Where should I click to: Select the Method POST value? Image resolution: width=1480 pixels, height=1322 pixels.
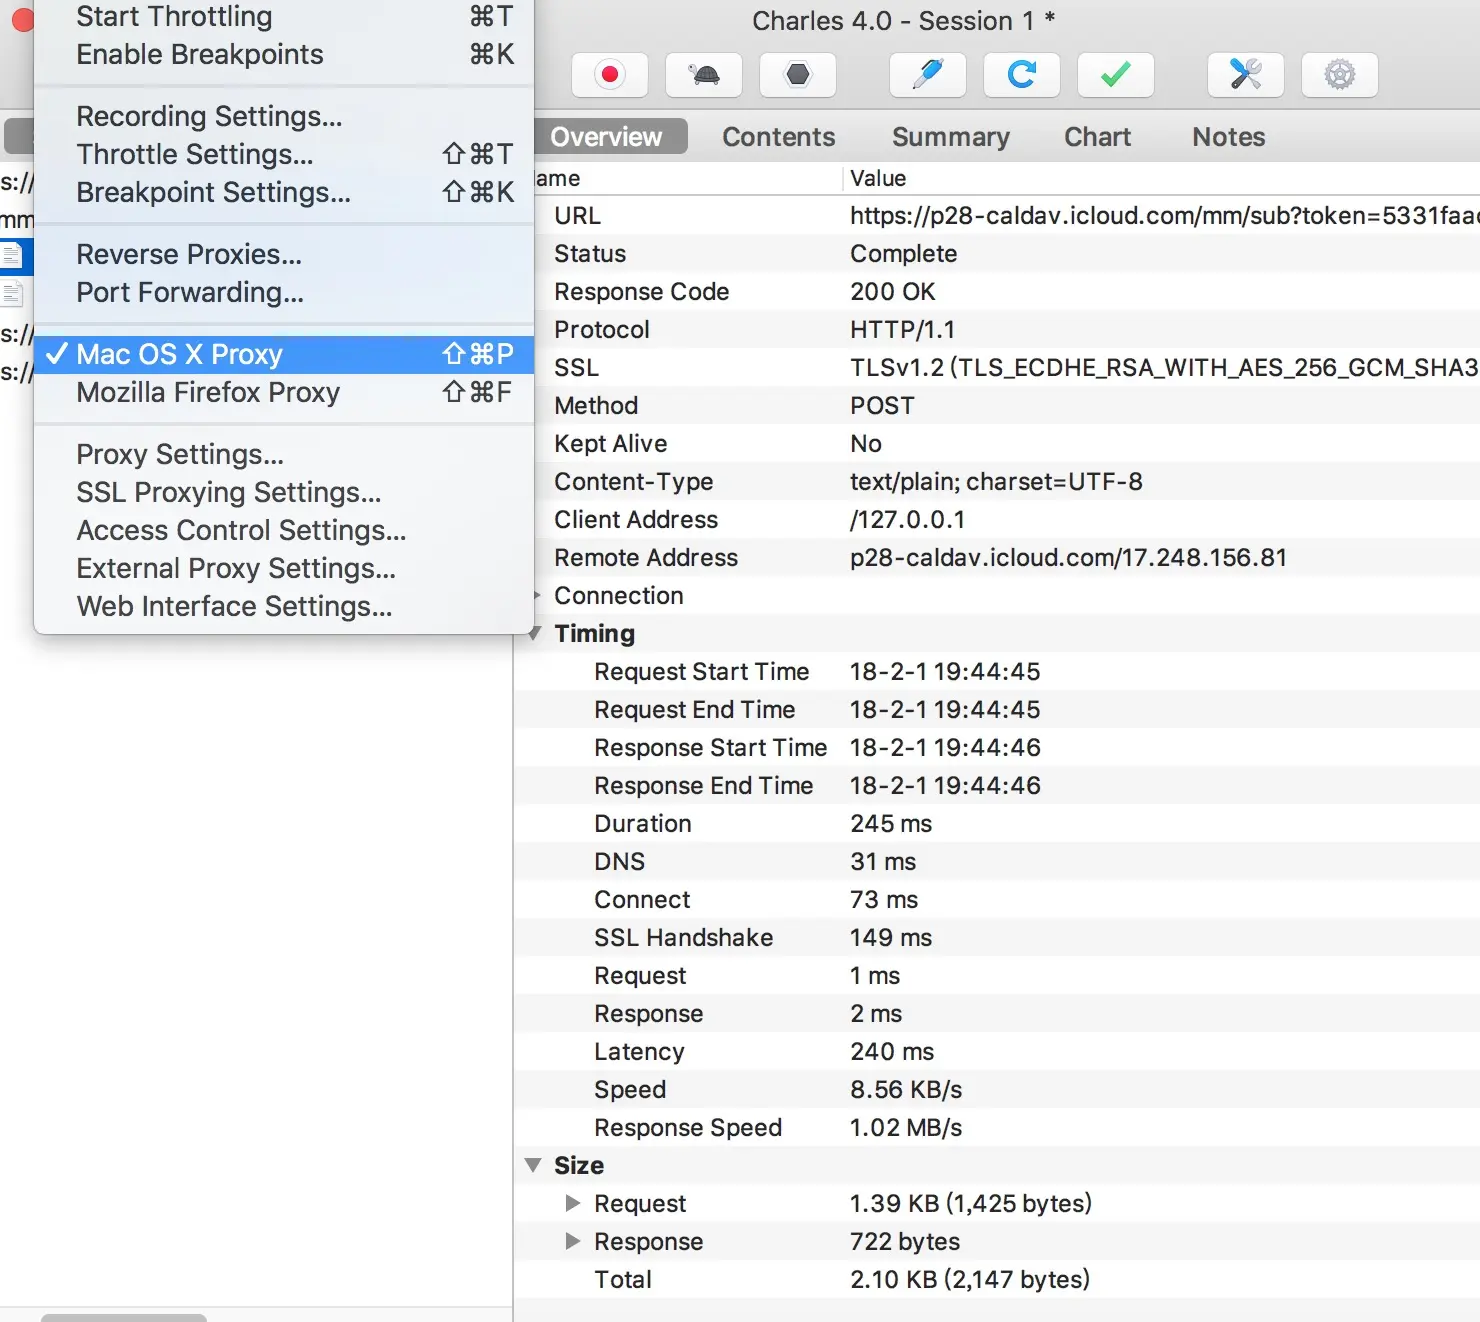pos(882,406)
